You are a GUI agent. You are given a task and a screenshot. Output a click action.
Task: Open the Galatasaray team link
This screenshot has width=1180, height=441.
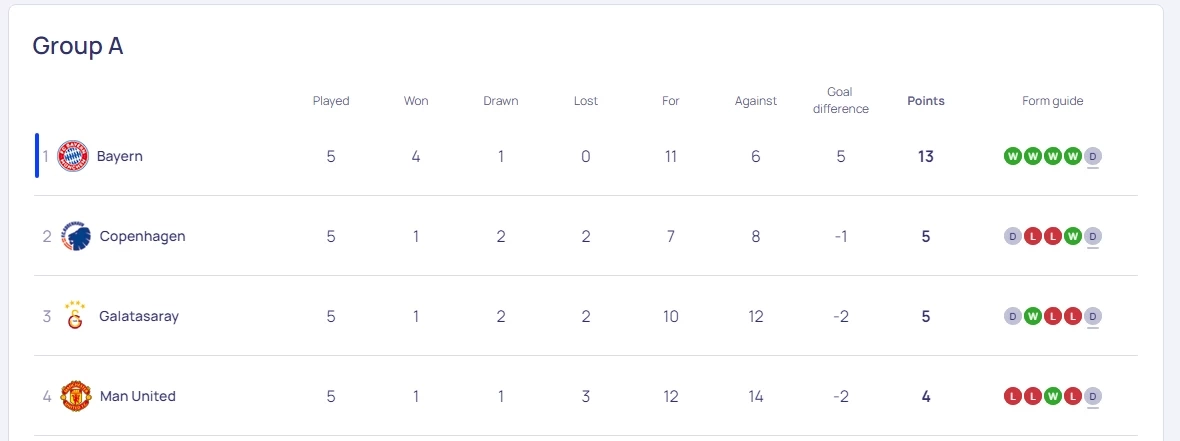139,317
